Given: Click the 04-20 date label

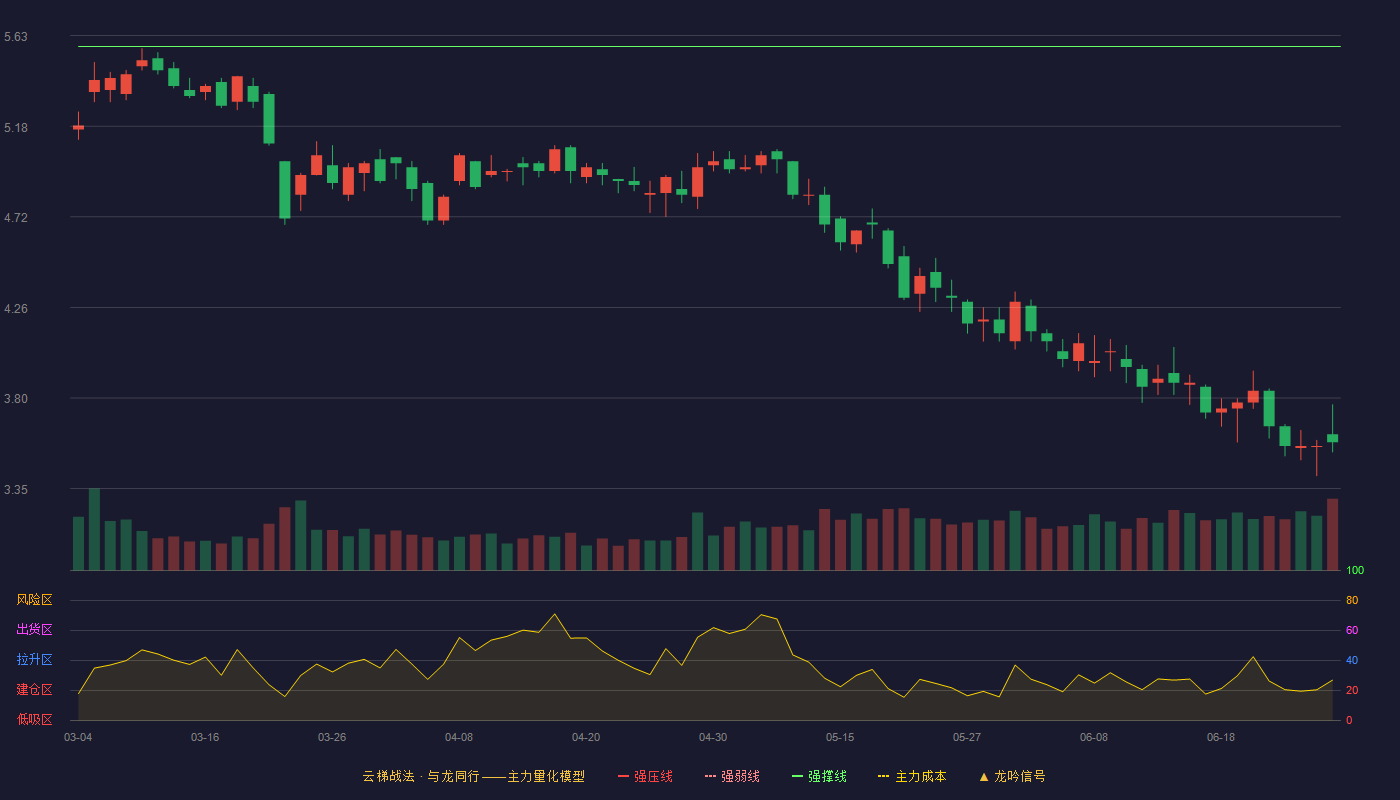Looking at the screenshot, I should pyautogui.click(x=586, y=737).
